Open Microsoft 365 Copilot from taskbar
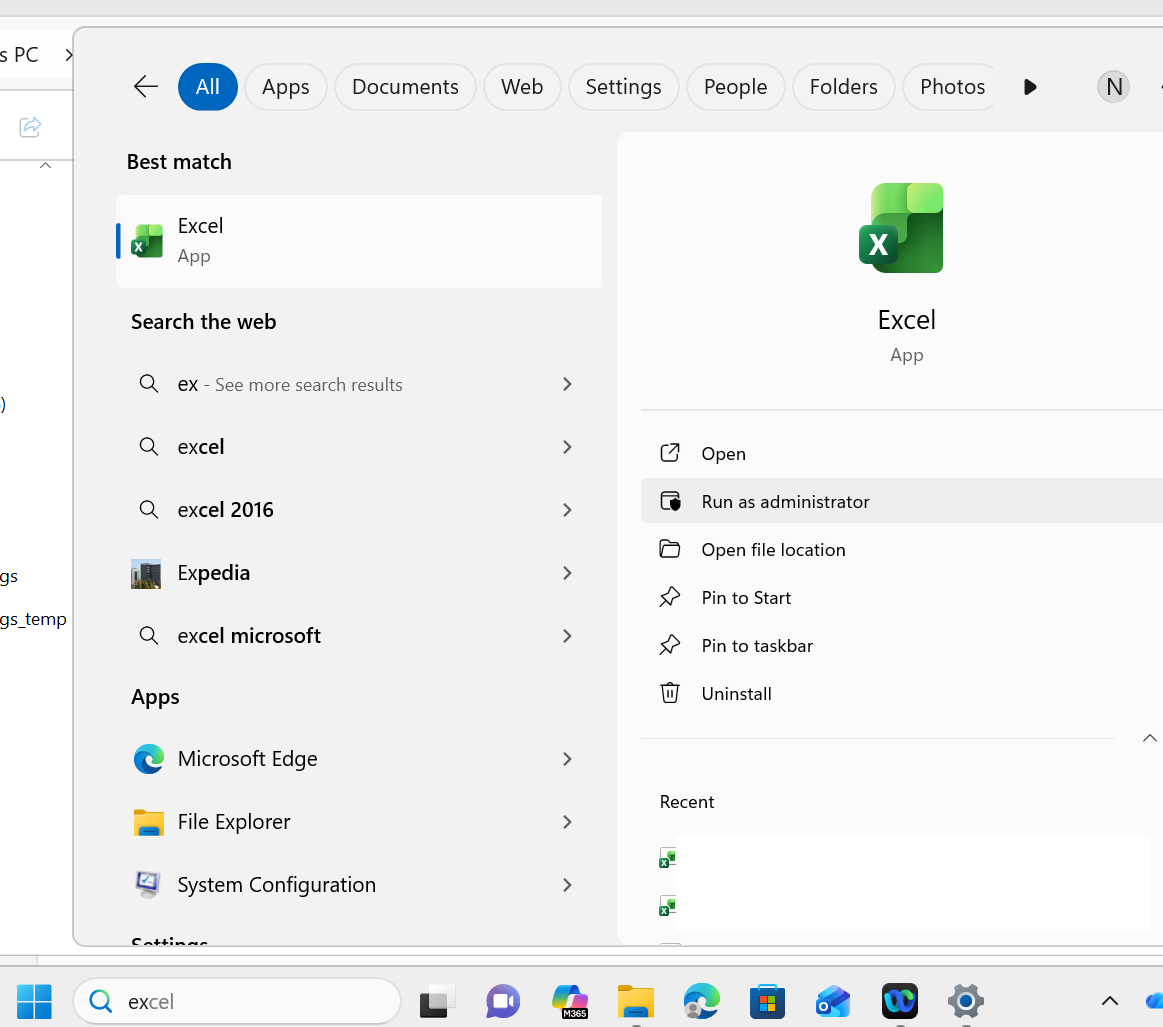 point(570,1002)
